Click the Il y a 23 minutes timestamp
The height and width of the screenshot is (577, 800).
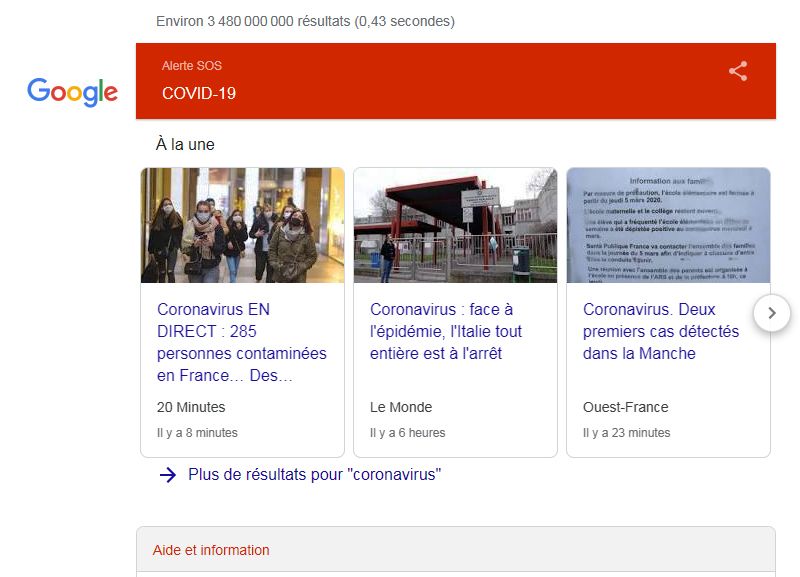tap(627, 433)
